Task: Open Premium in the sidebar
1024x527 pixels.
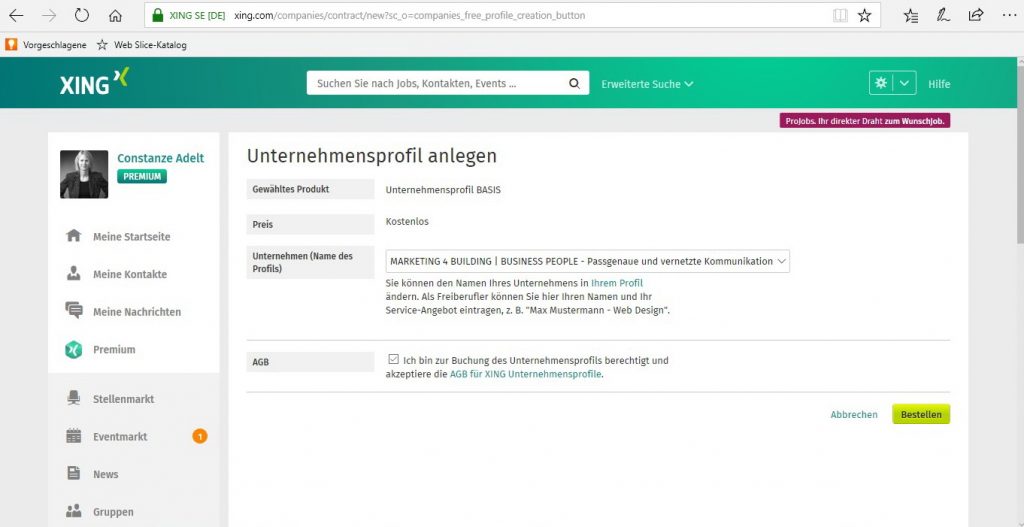Action: [114, 349]
